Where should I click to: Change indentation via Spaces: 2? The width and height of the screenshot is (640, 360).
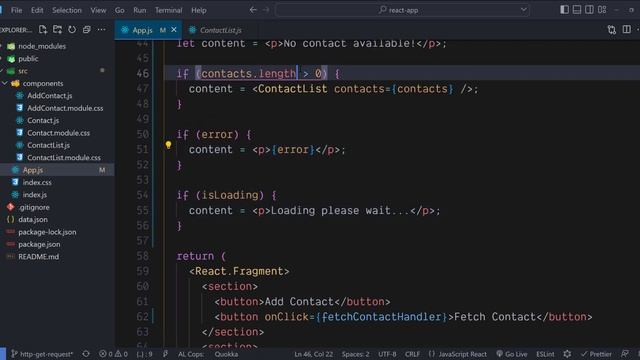(356, 354)
